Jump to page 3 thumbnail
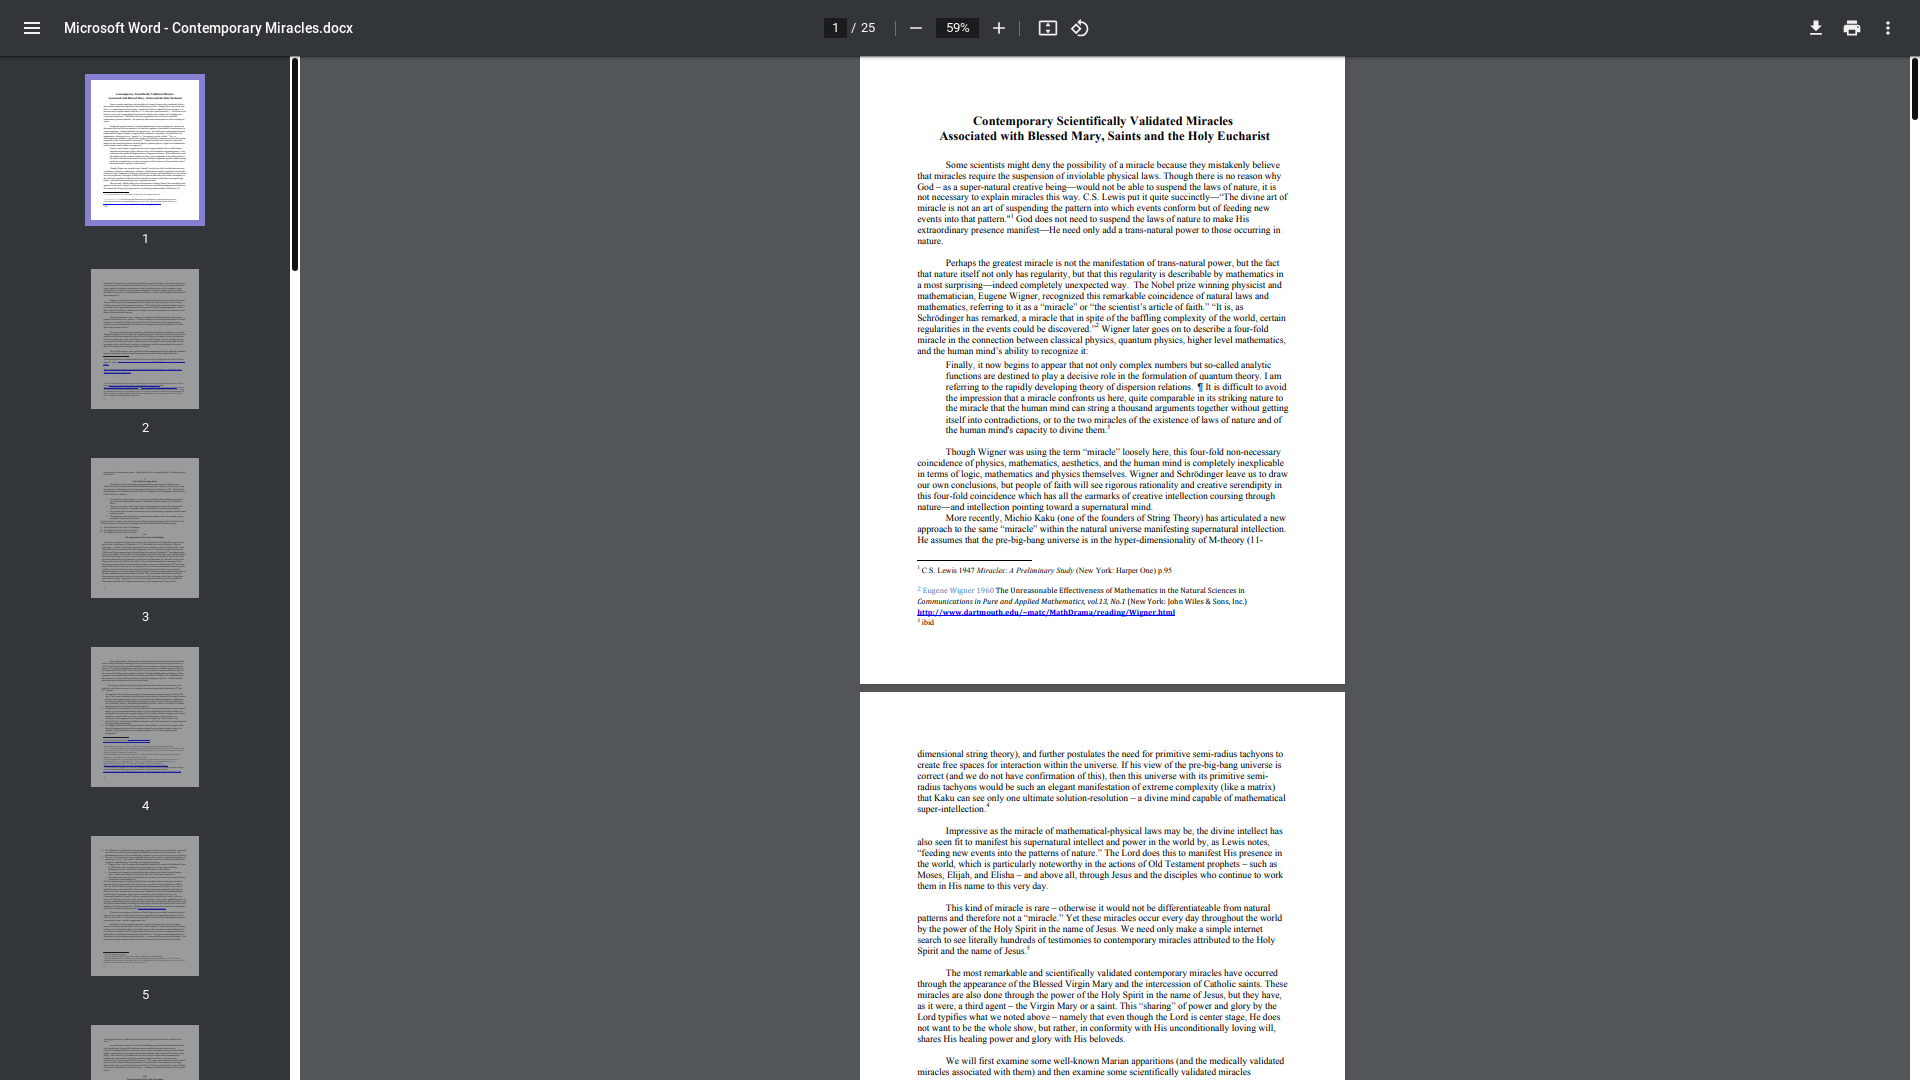This screenshot has width=1920, height=1080. click(145, 528)
